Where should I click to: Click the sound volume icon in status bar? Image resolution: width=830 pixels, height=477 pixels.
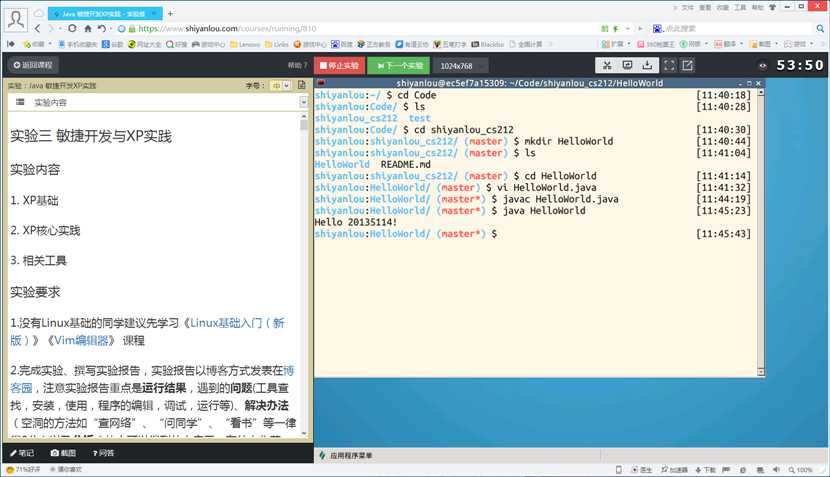776,470
